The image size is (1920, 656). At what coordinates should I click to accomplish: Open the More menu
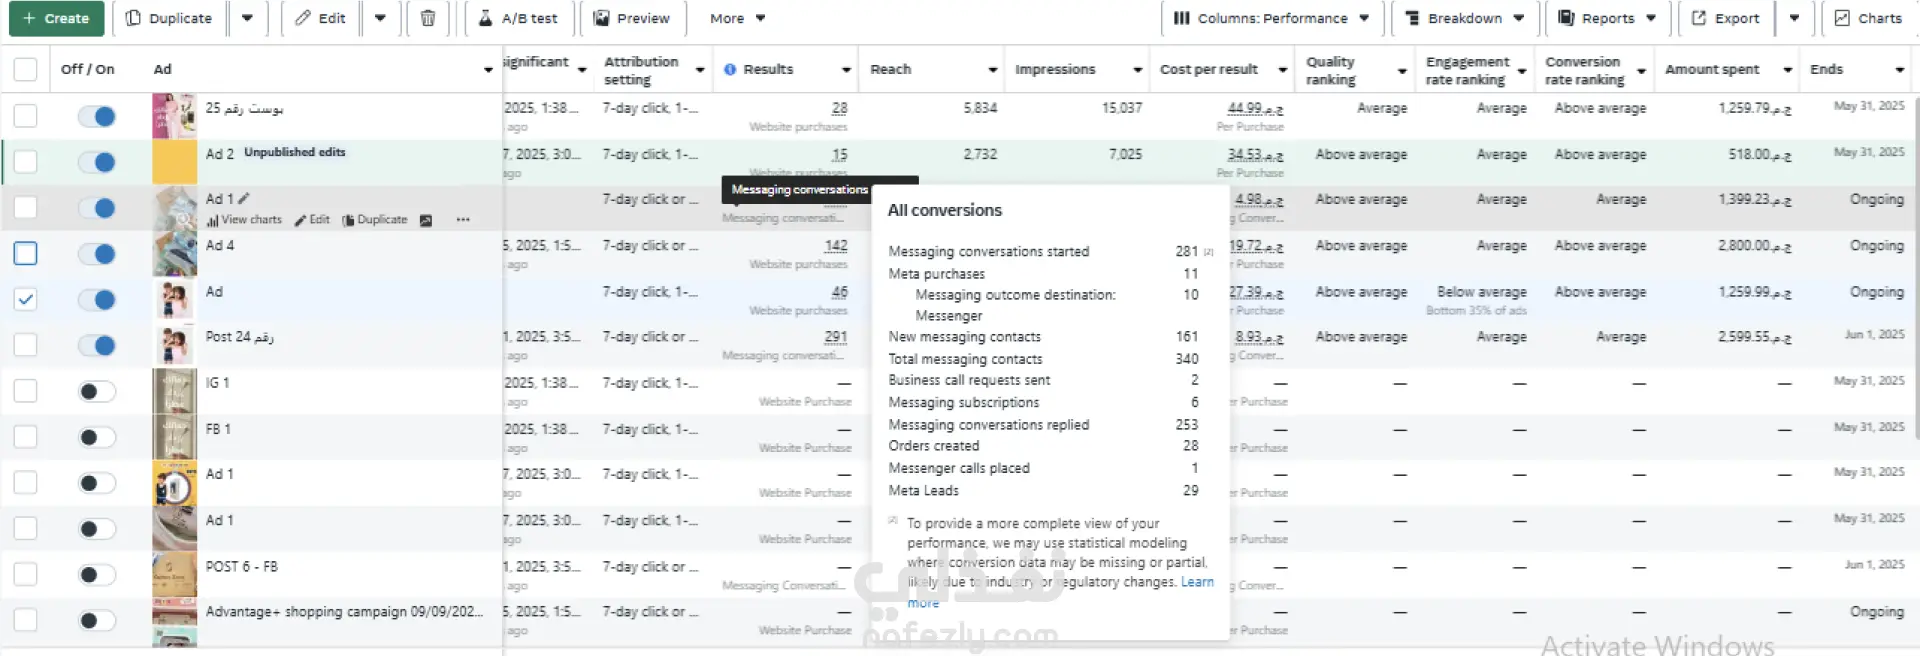point(737,18)
